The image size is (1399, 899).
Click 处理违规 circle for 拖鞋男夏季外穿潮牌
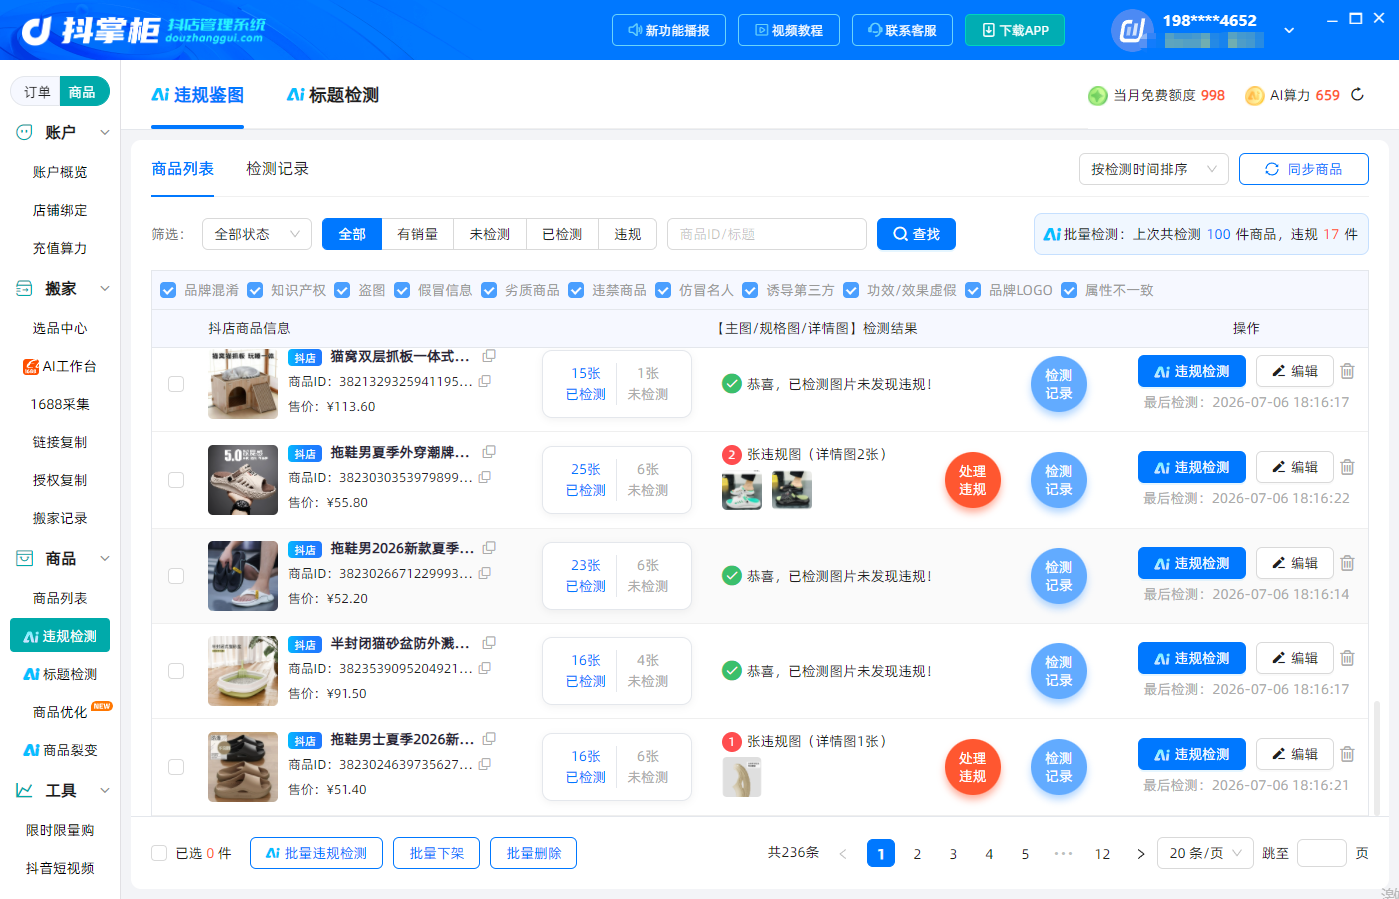coord(973,480)
